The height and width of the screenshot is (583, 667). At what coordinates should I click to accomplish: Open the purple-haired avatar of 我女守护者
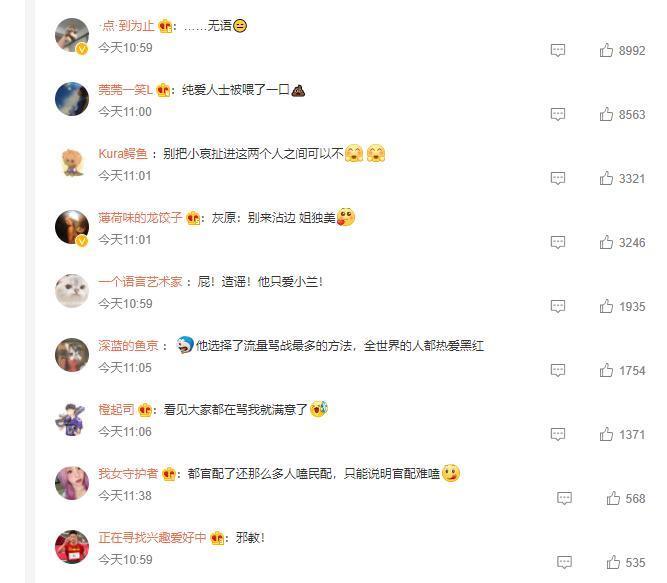(x=72, y=483)
